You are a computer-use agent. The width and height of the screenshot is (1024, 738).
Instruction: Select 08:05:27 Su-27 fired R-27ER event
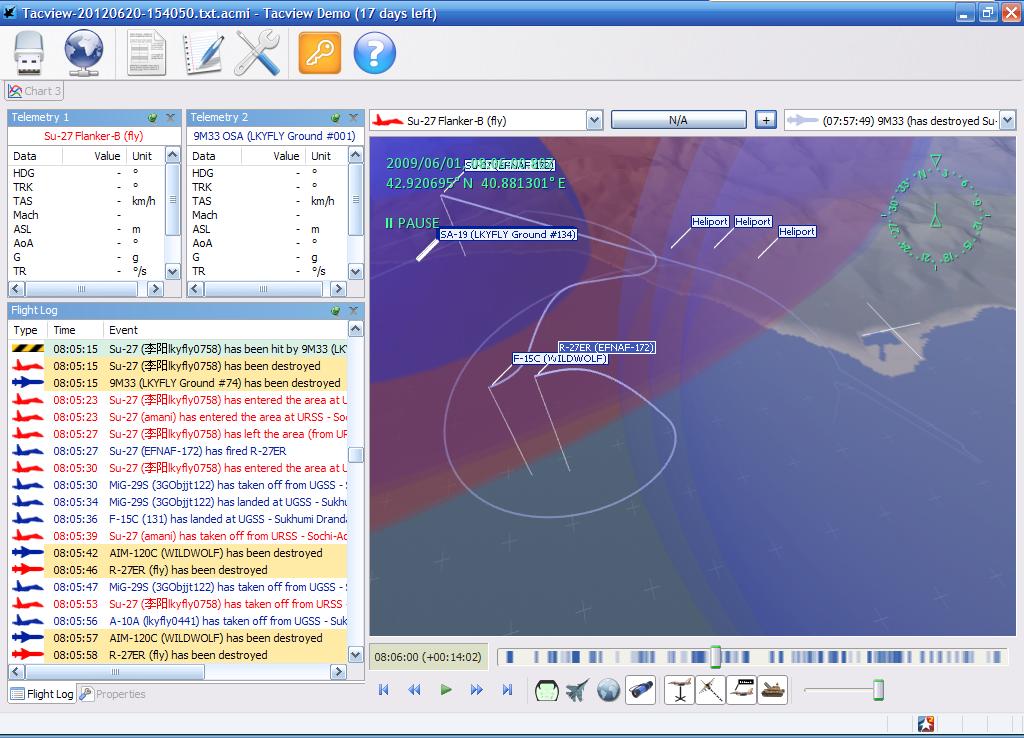(179, 451)
